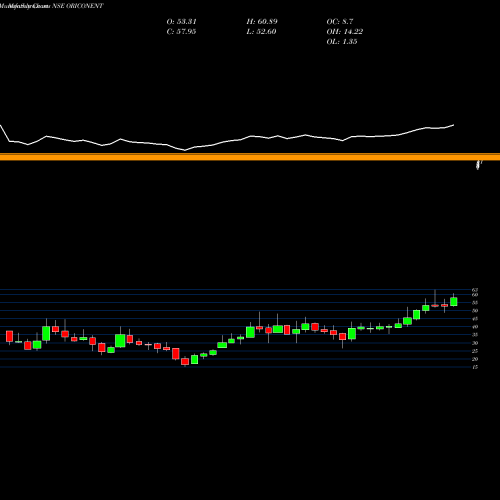Click the 50 price axis label

pos(475,311)
